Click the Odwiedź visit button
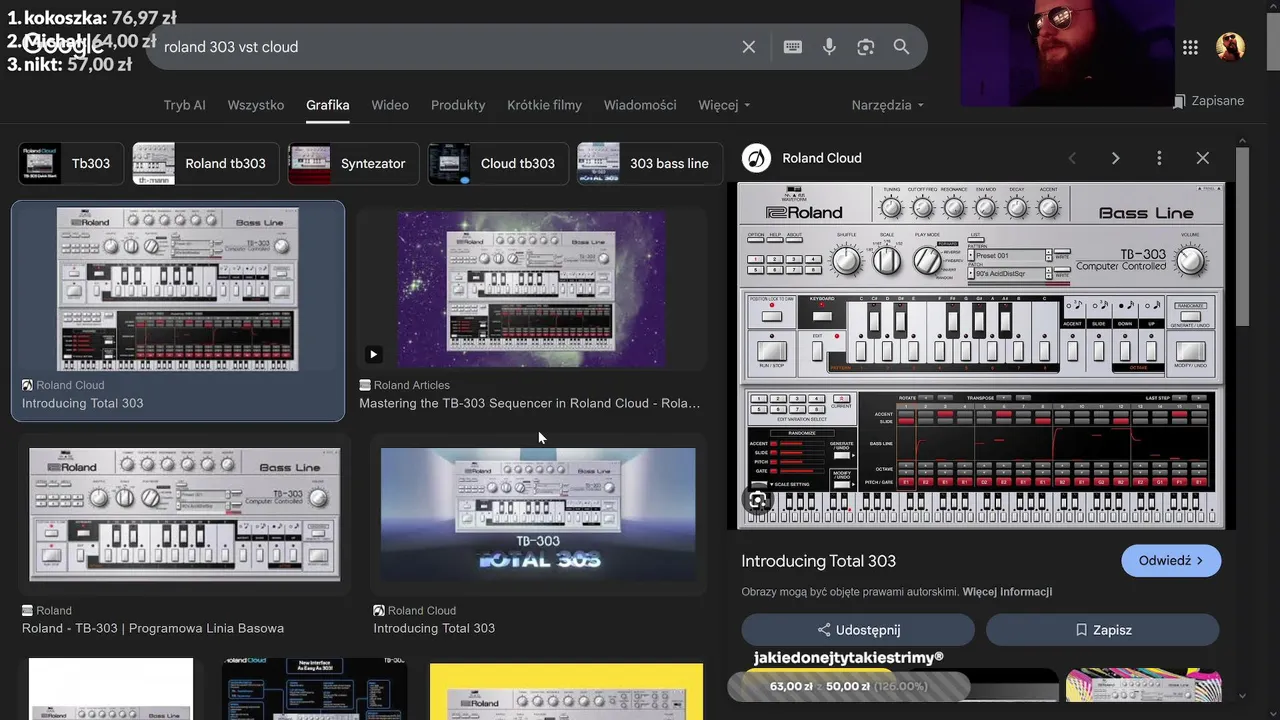The height and width of the screenshot is (720, 1280). pos(1171,561)
